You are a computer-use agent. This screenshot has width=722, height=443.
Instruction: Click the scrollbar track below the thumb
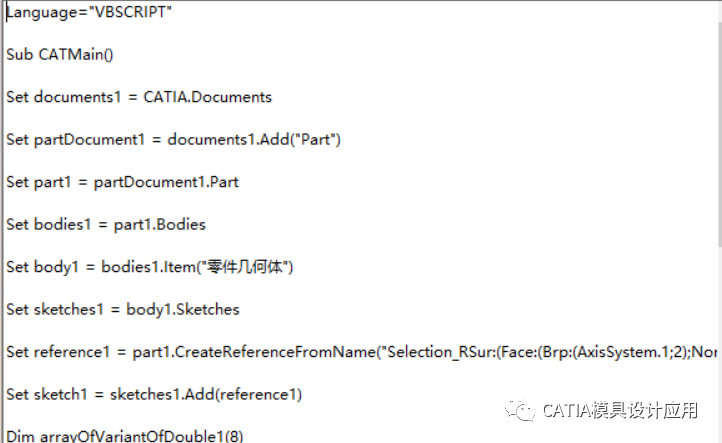pos(719,344)
